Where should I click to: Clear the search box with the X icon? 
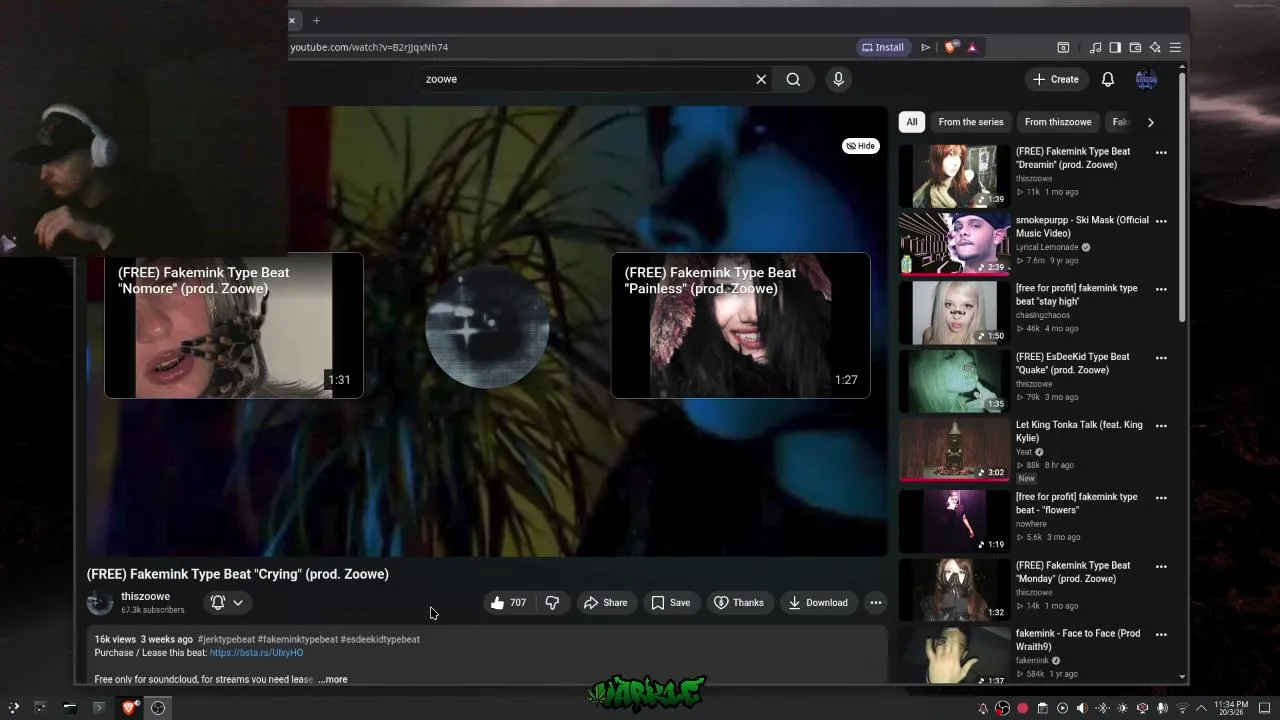pyautogui.click(x=761, y=79)
